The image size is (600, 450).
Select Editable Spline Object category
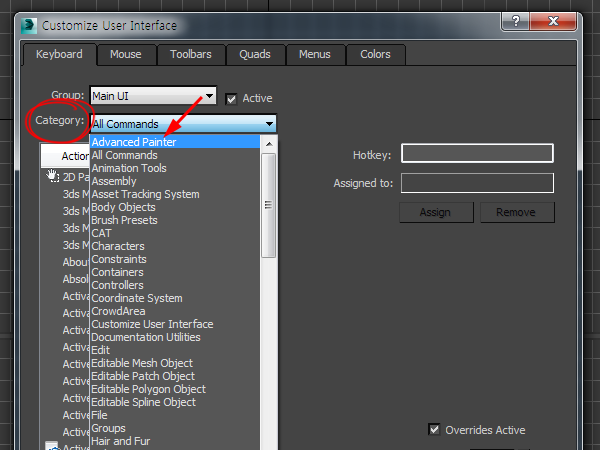(175, 402)
